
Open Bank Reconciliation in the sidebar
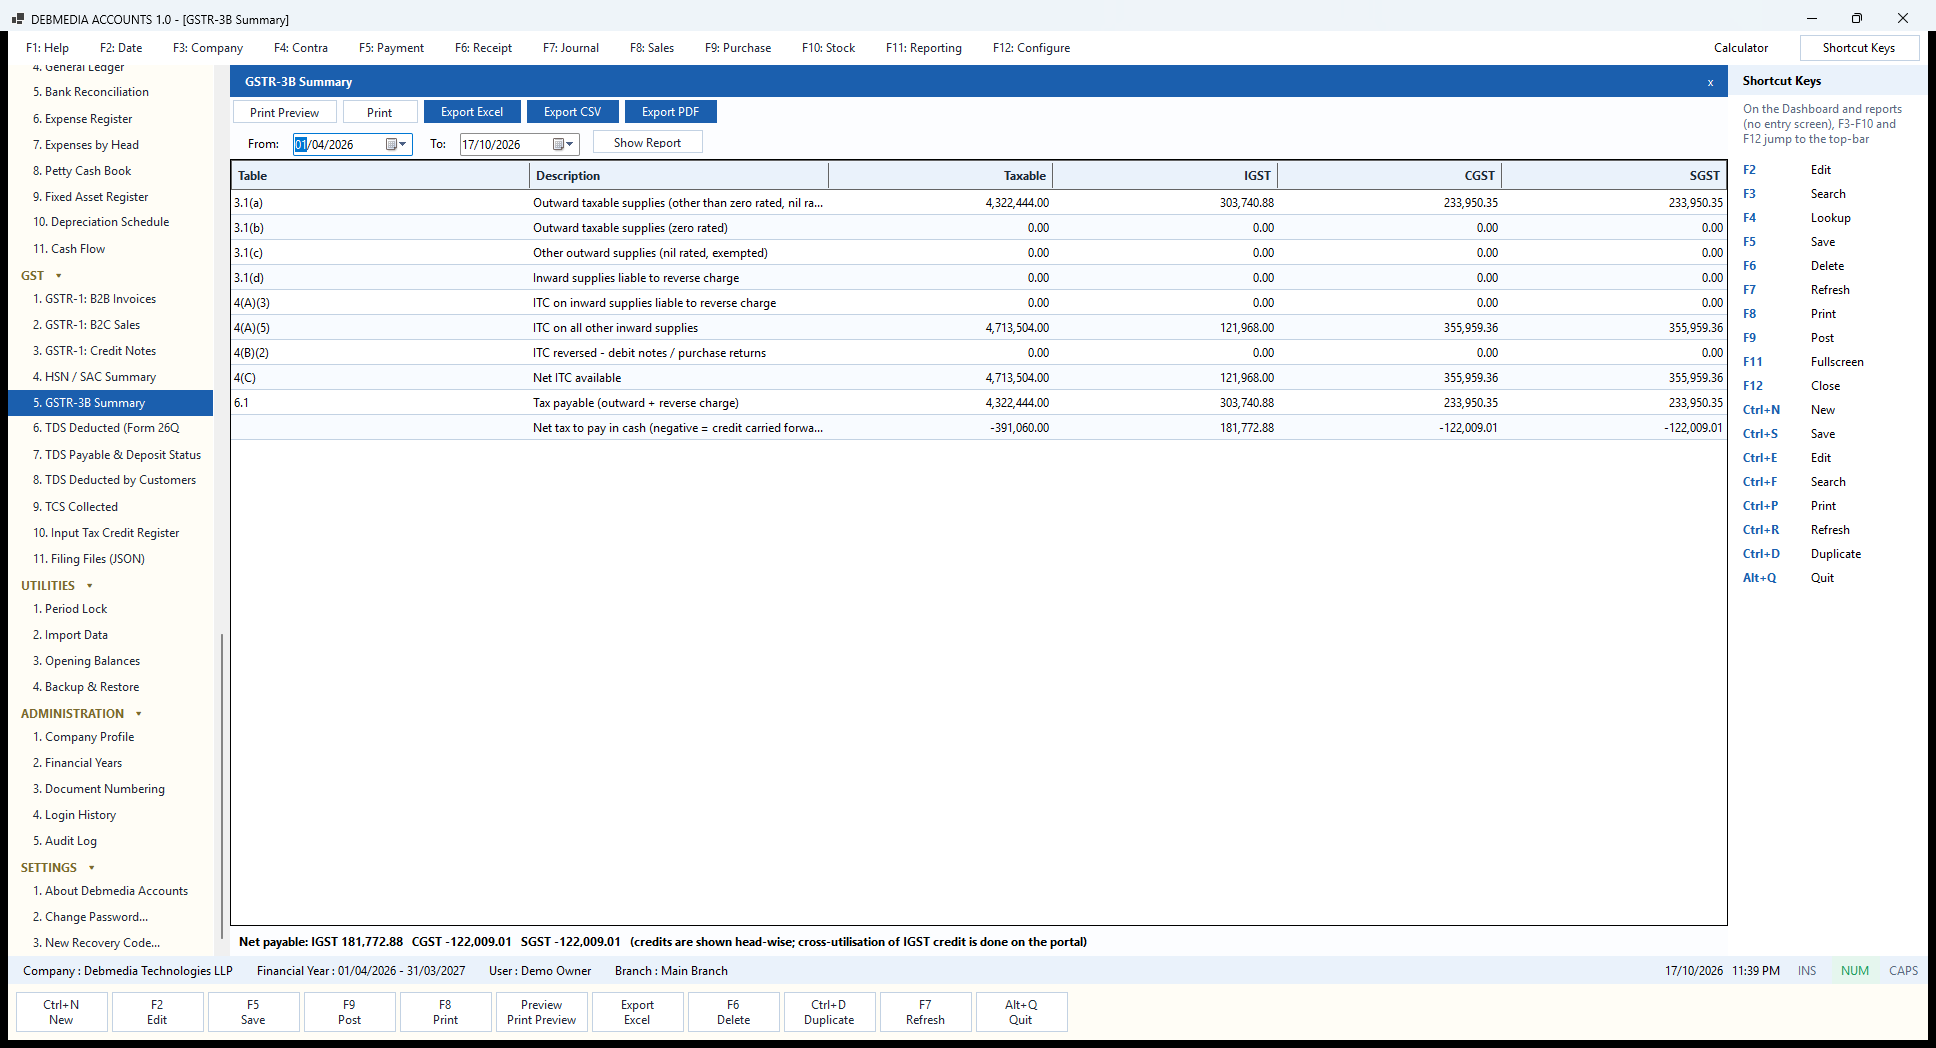91,92
